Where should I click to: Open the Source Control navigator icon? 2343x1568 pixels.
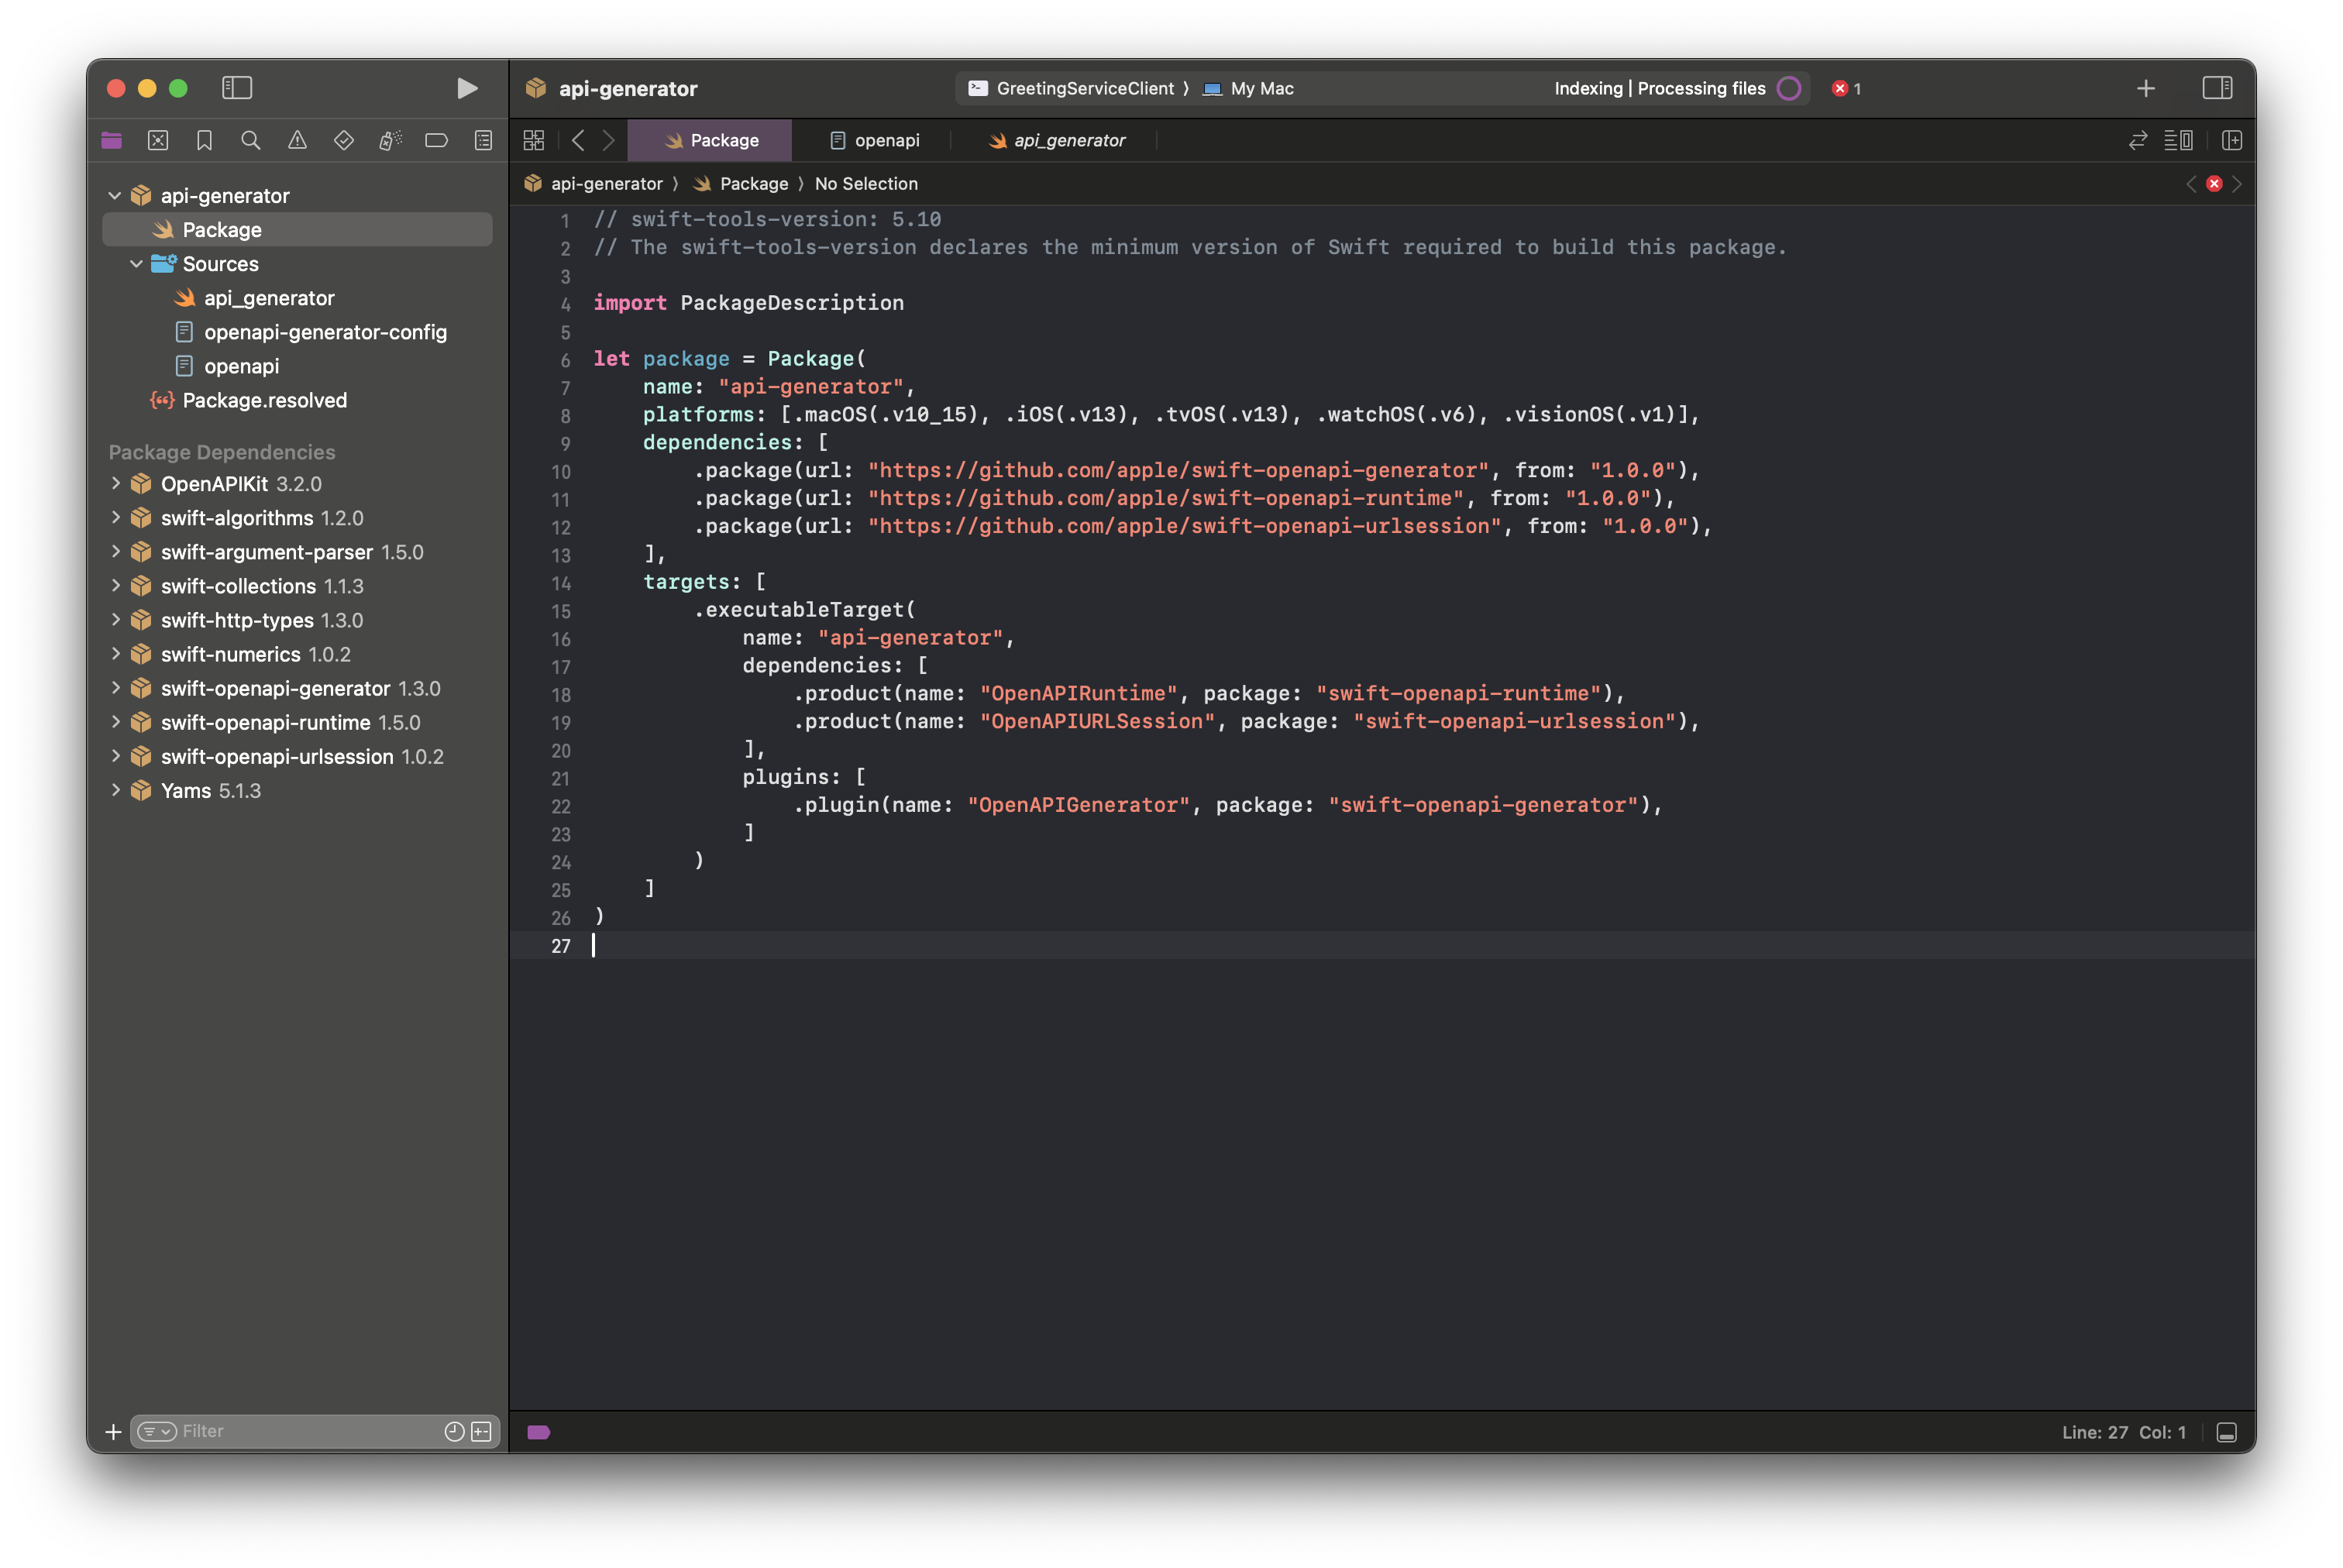158,141
